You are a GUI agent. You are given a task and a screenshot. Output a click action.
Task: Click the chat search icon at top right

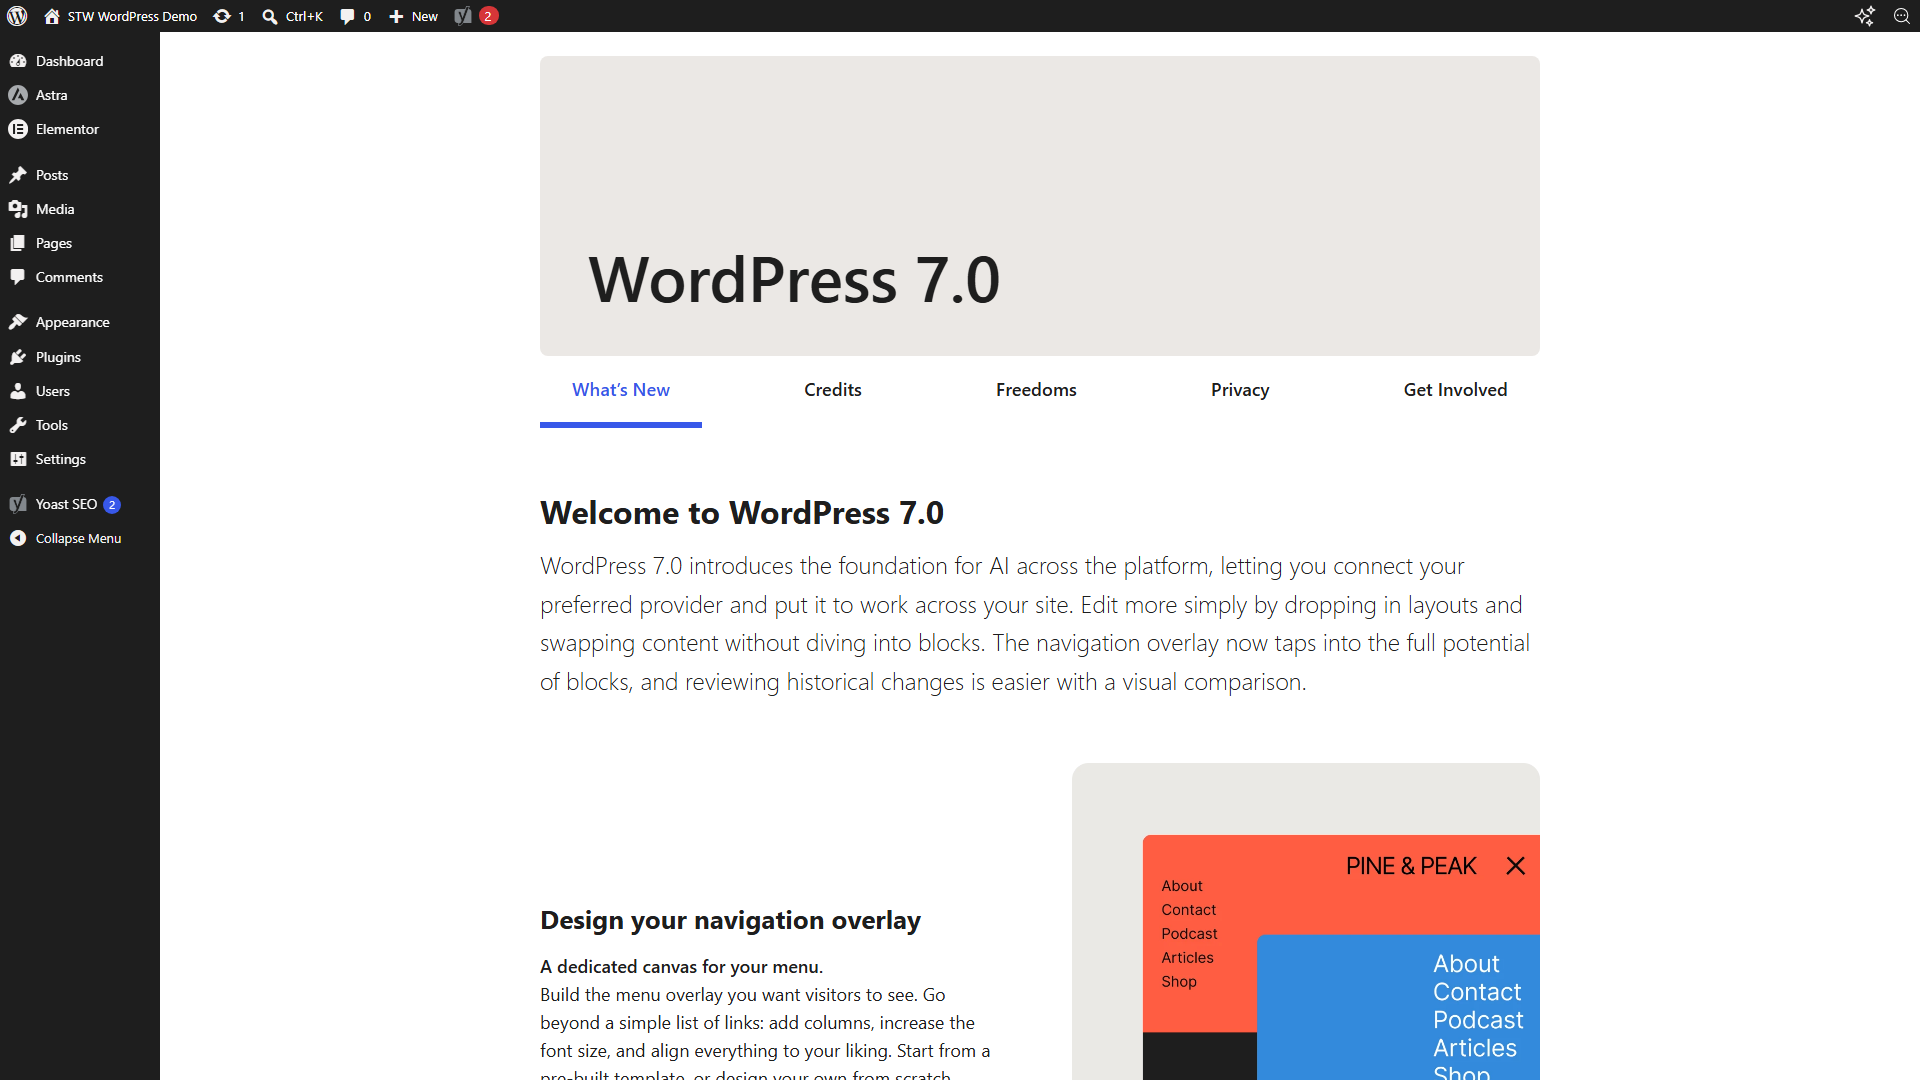(x=1902, y=16)
